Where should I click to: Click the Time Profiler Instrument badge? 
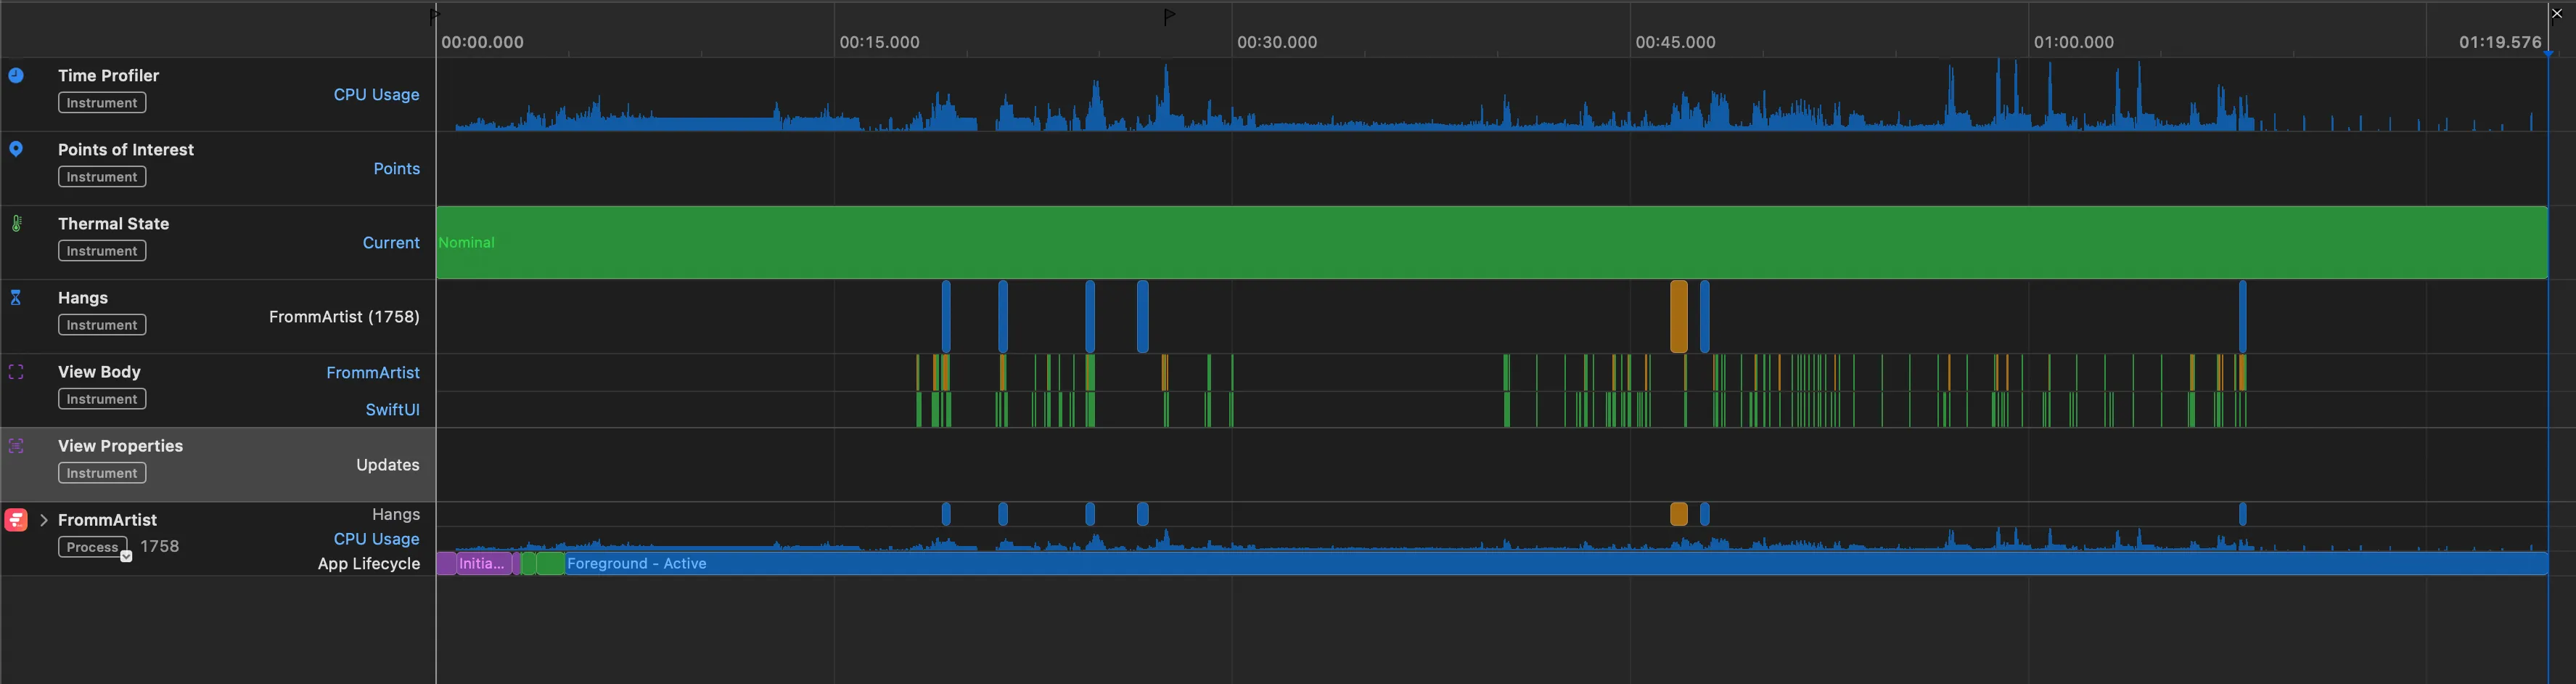102,103
